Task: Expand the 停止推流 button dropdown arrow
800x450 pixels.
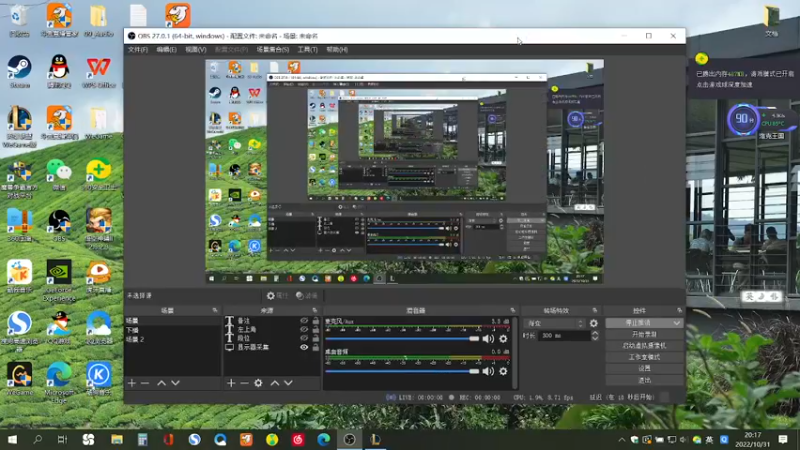Action: tap(677, 323)
